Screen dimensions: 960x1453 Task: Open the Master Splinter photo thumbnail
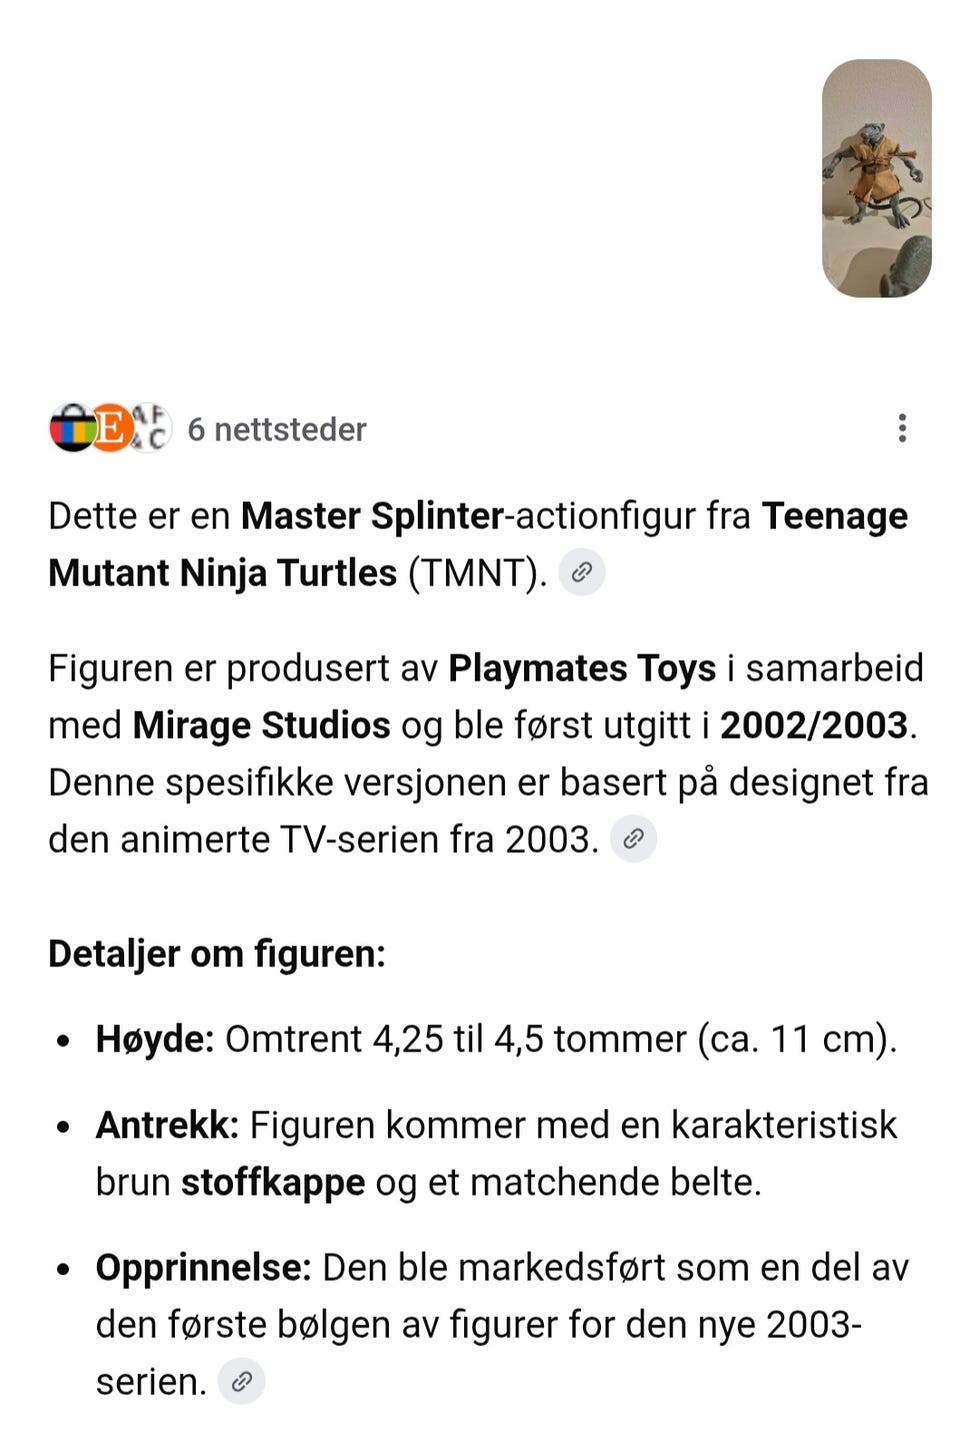[877, 178]
